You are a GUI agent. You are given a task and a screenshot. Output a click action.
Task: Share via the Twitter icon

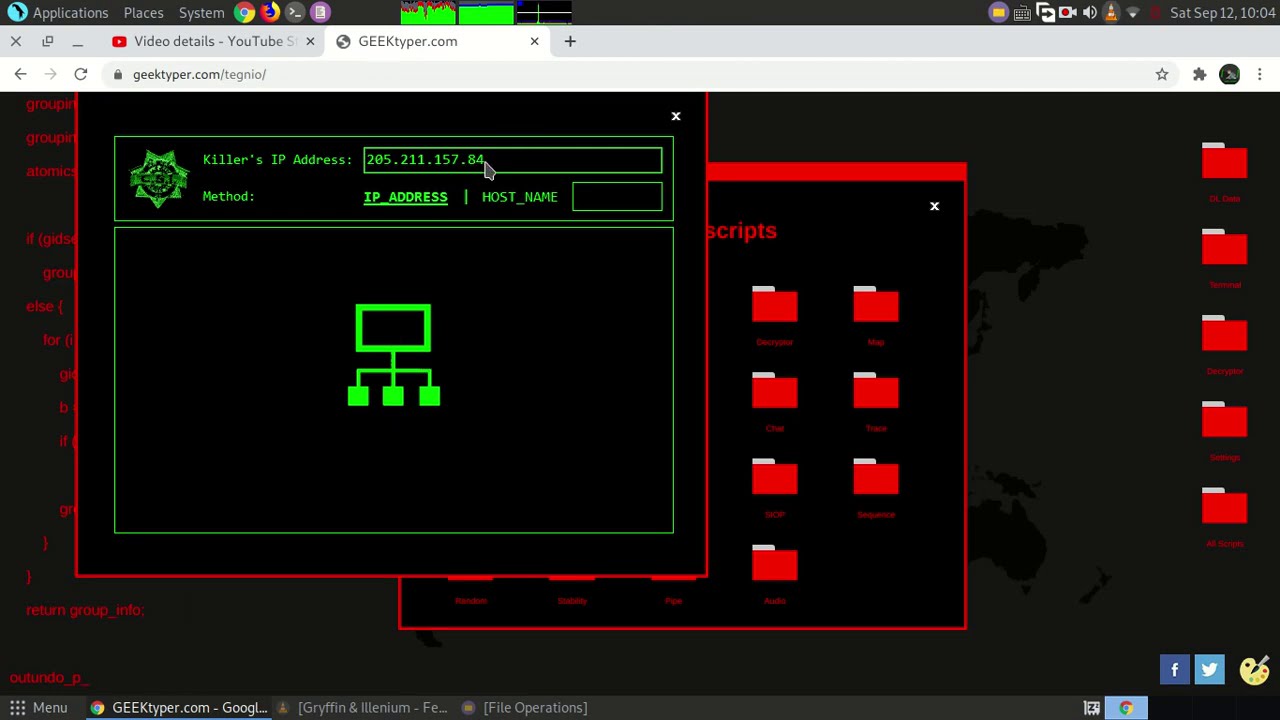coord(1209,669)
